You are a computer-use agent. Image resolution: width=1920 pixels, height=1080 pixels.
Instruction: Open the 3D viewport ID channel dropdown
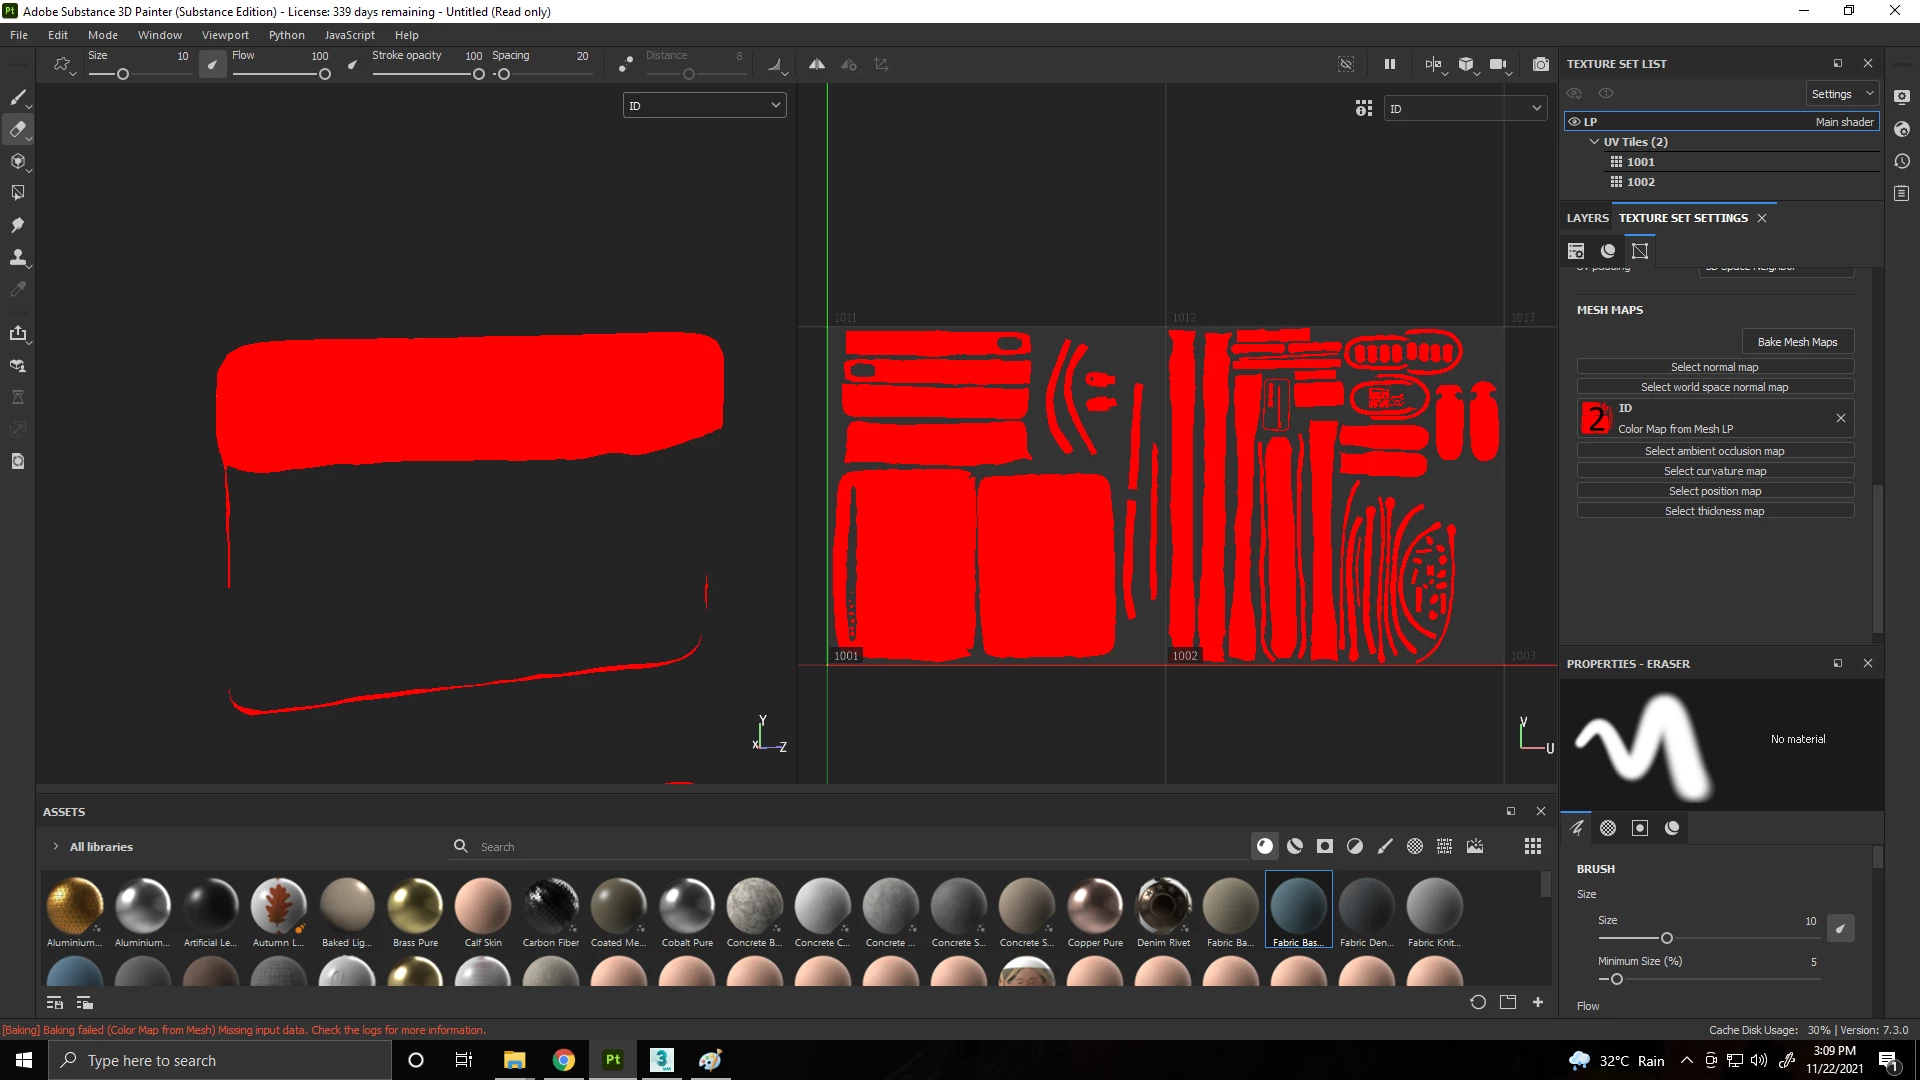(704, 106)
